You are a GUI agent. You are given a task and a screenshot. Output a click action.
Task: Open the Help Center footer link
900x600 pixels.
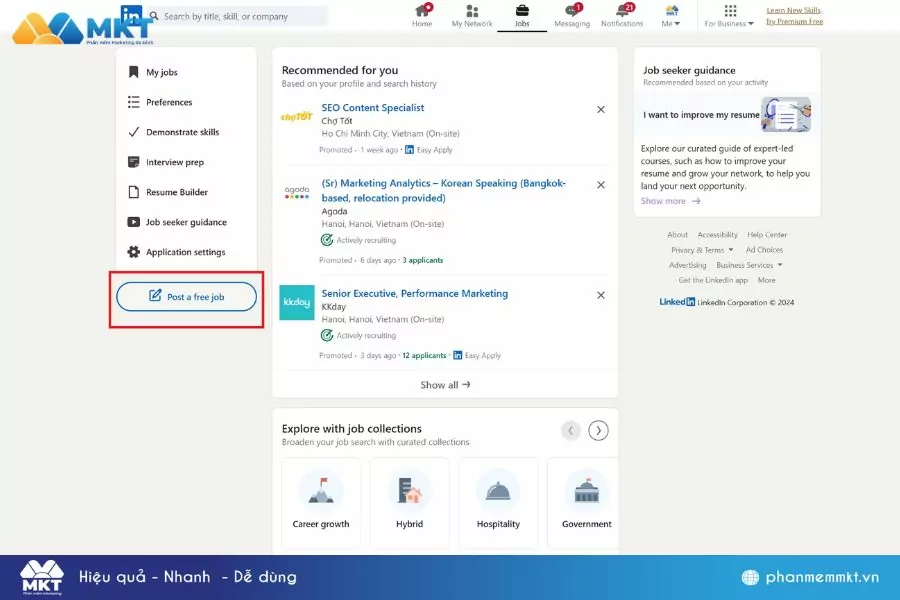767,235
